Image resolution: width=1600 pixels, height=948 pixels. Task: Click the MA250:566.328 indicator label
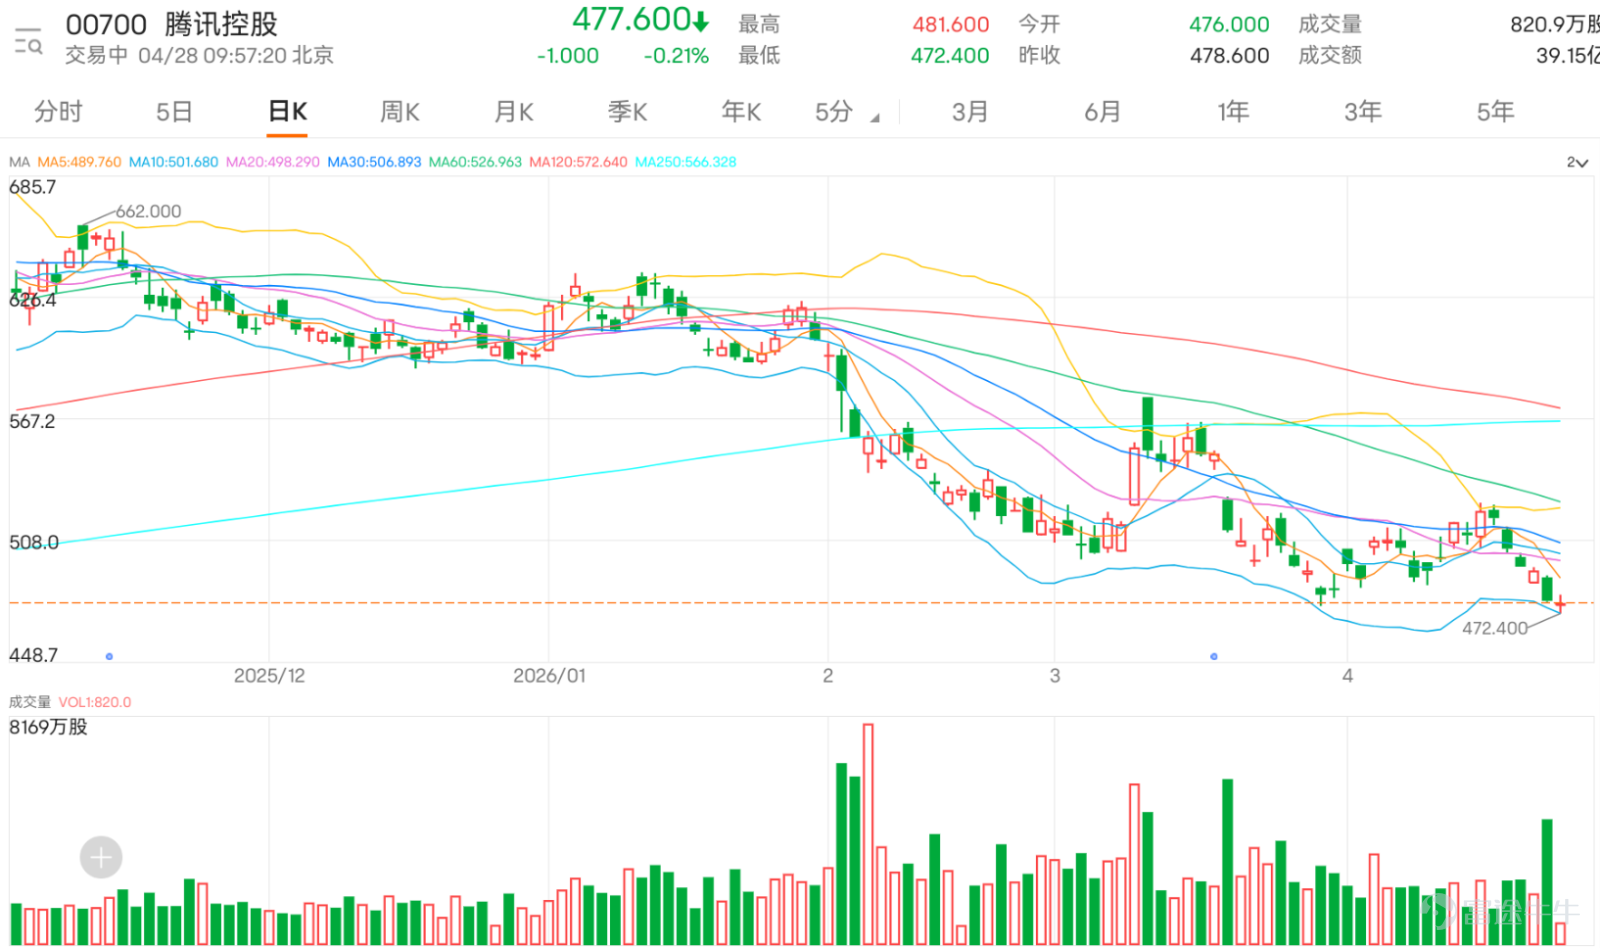click(x=685, y=162)
